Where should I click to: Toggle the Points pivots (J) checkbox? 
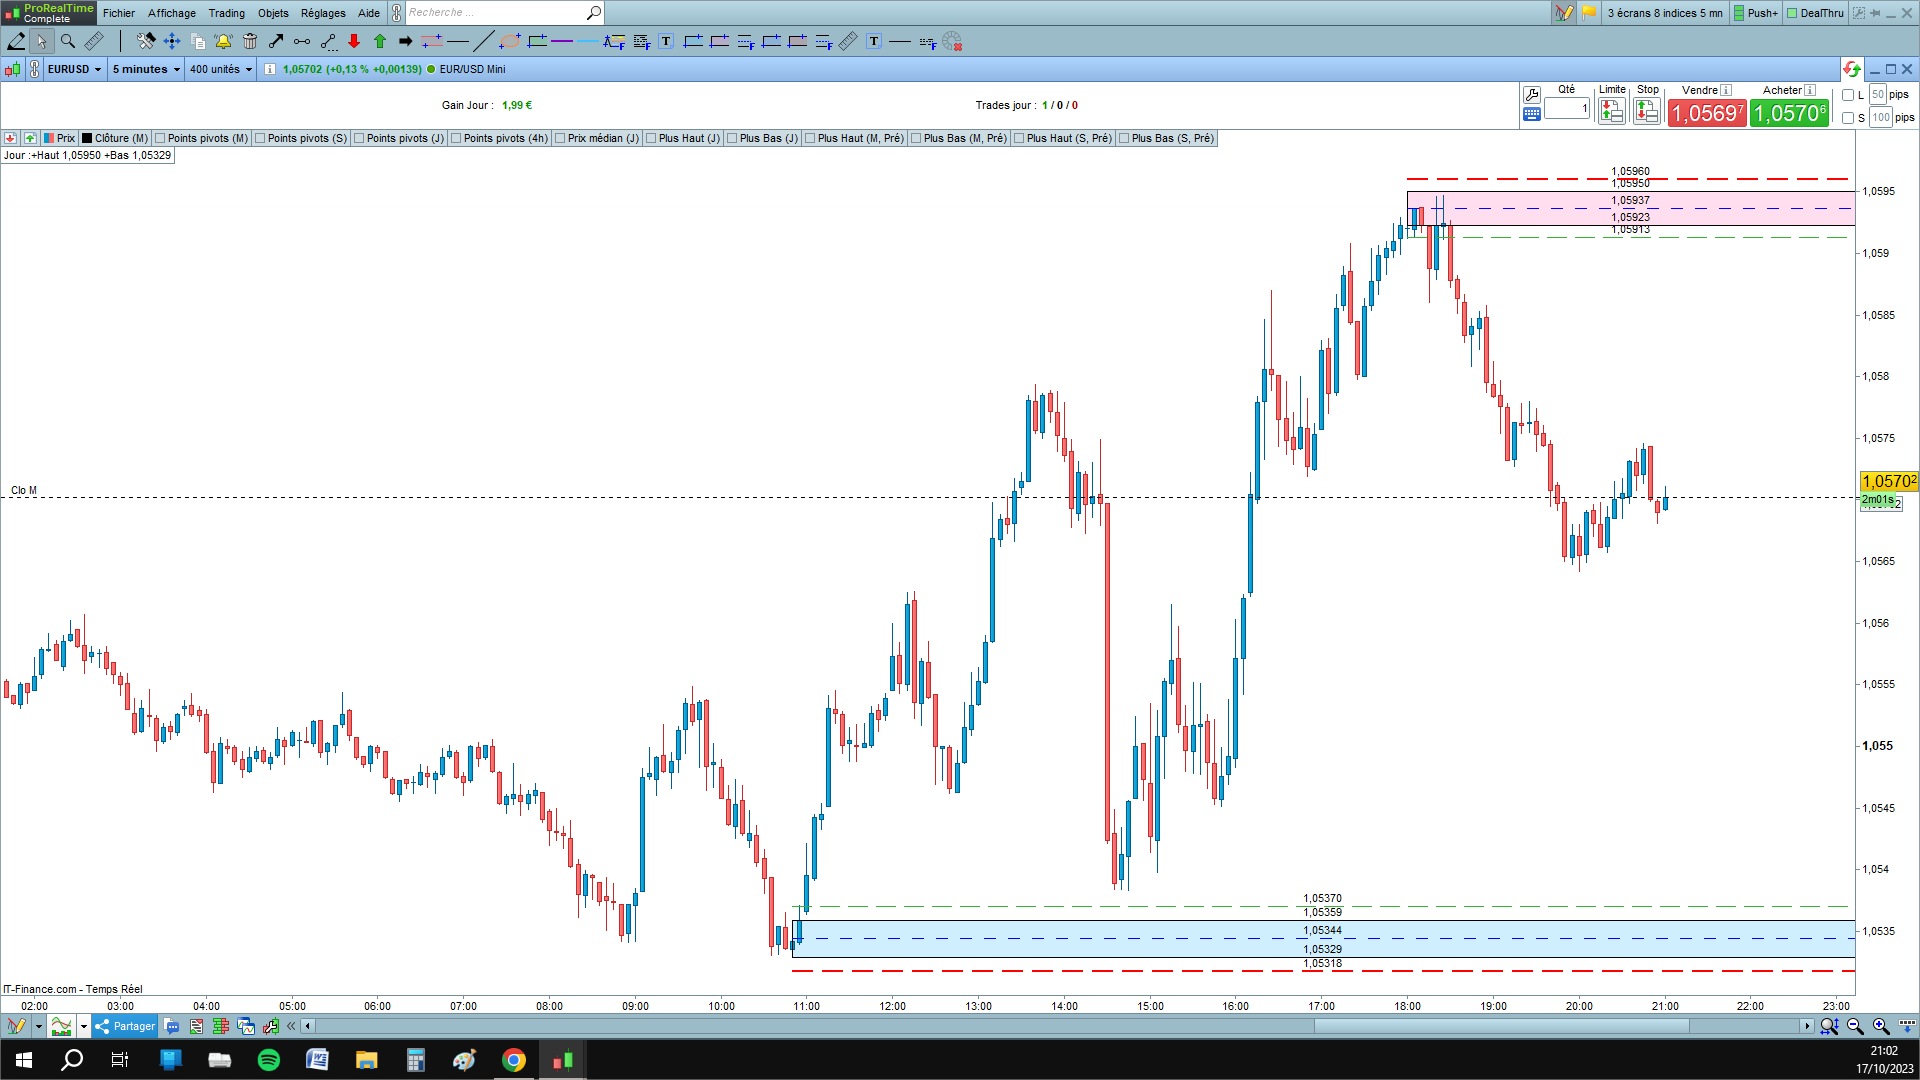click(x=359, y=138)
